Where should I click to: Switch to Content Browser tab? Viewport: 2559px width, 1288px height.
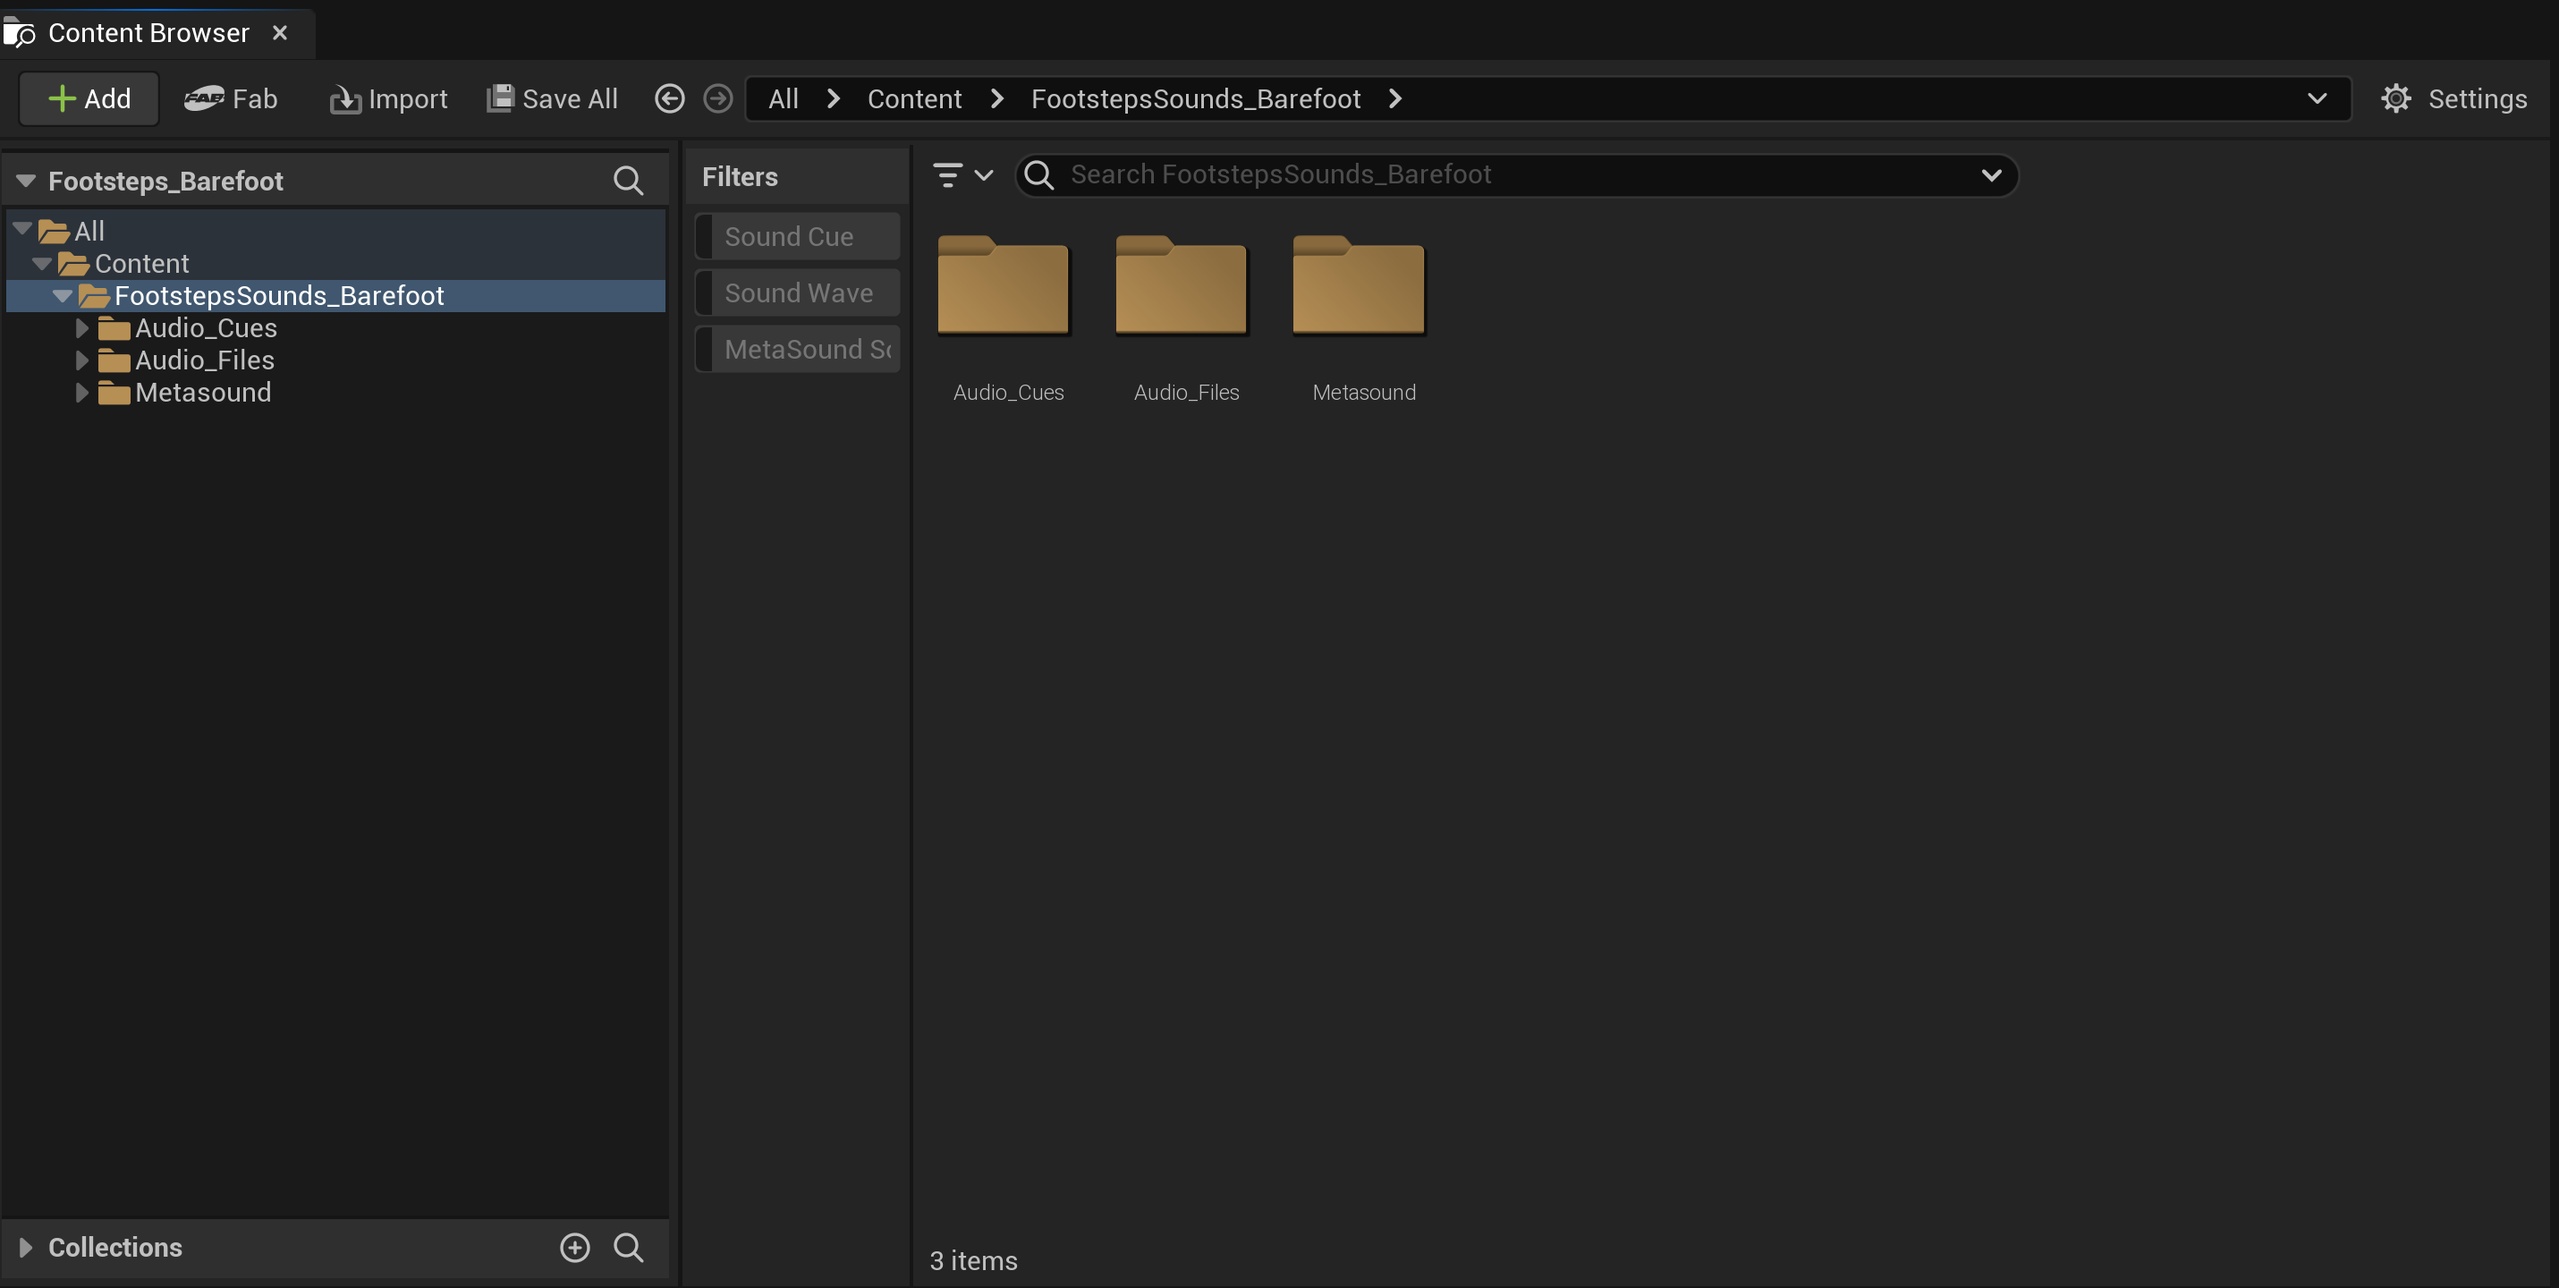(x=148, y=33)
